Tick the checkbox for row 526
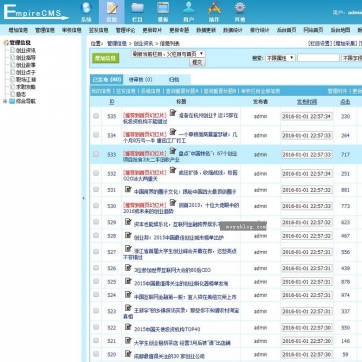This screenshot has height=362, width=362. (x=96, y=268)
